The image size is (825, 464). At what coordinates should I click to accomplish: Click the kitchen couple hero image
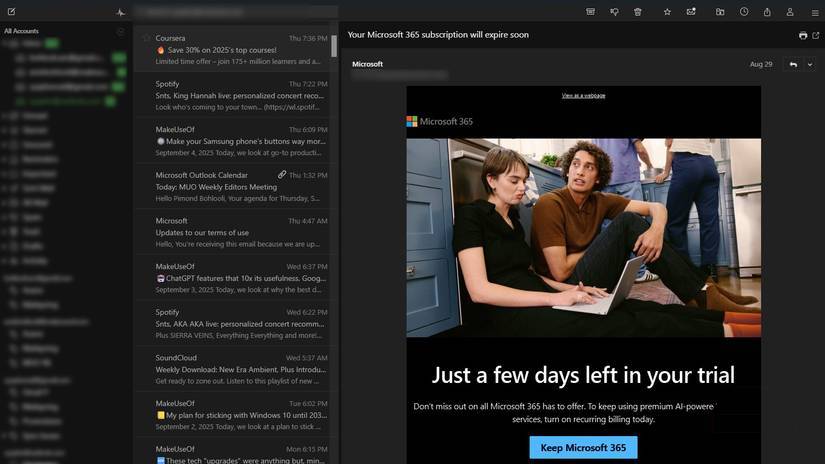583,238
